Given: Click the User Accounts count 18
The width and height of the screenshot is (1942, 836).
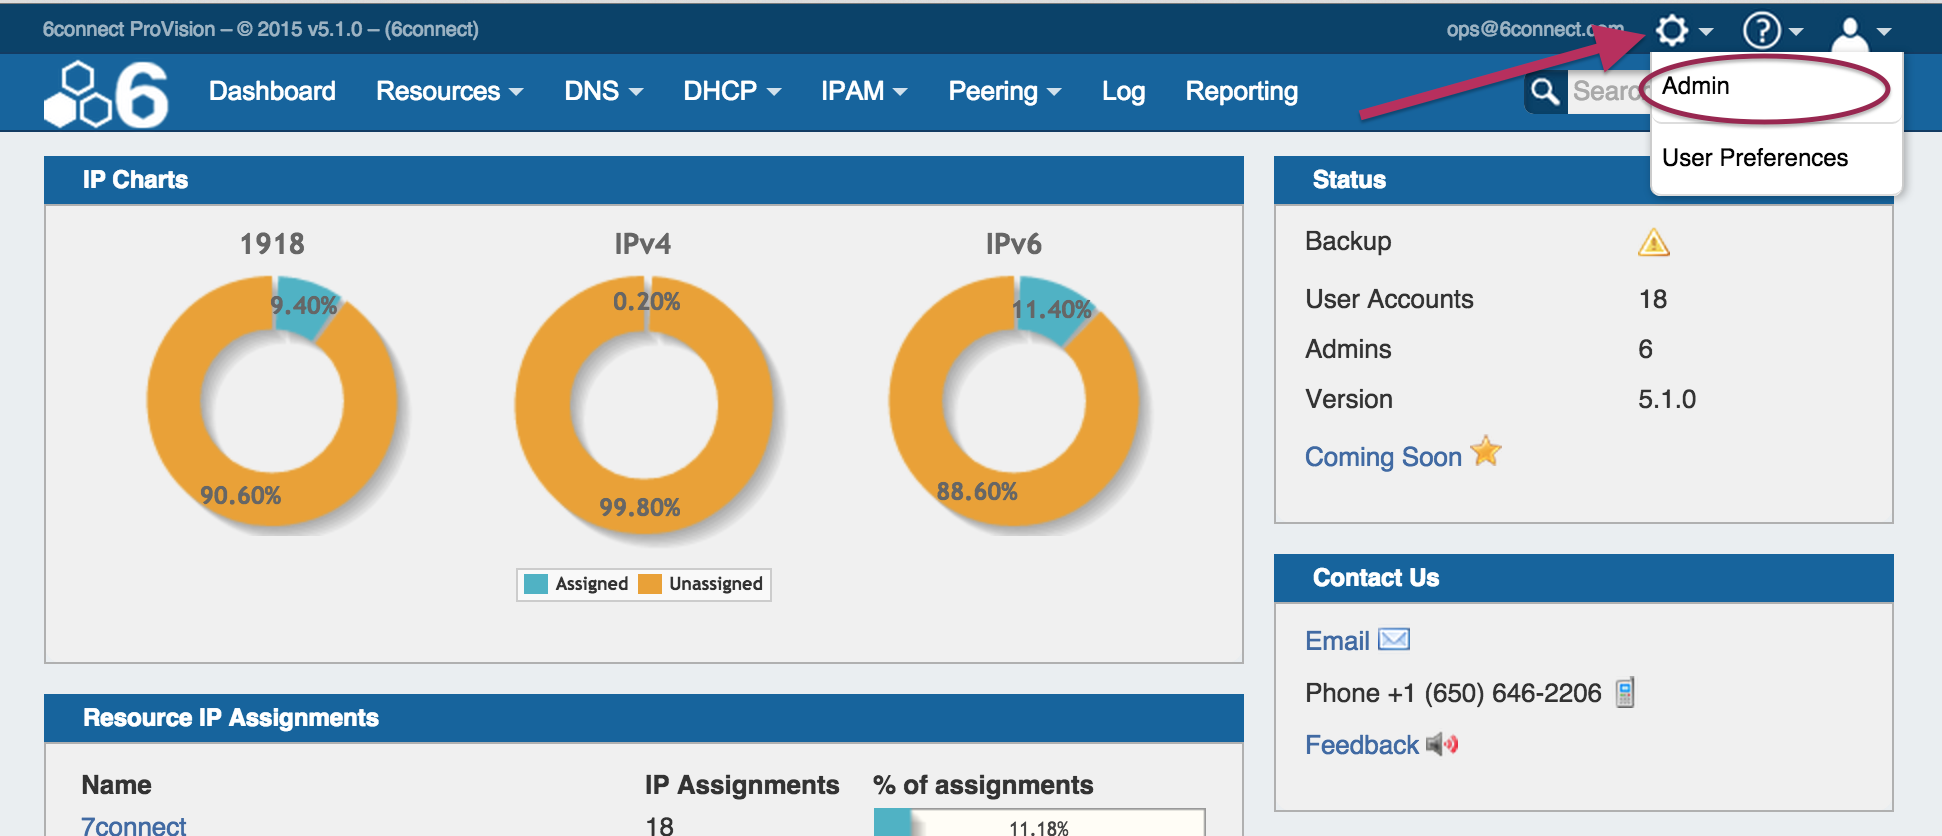Looking at the screenshot, I should [x=1653, y=299].
